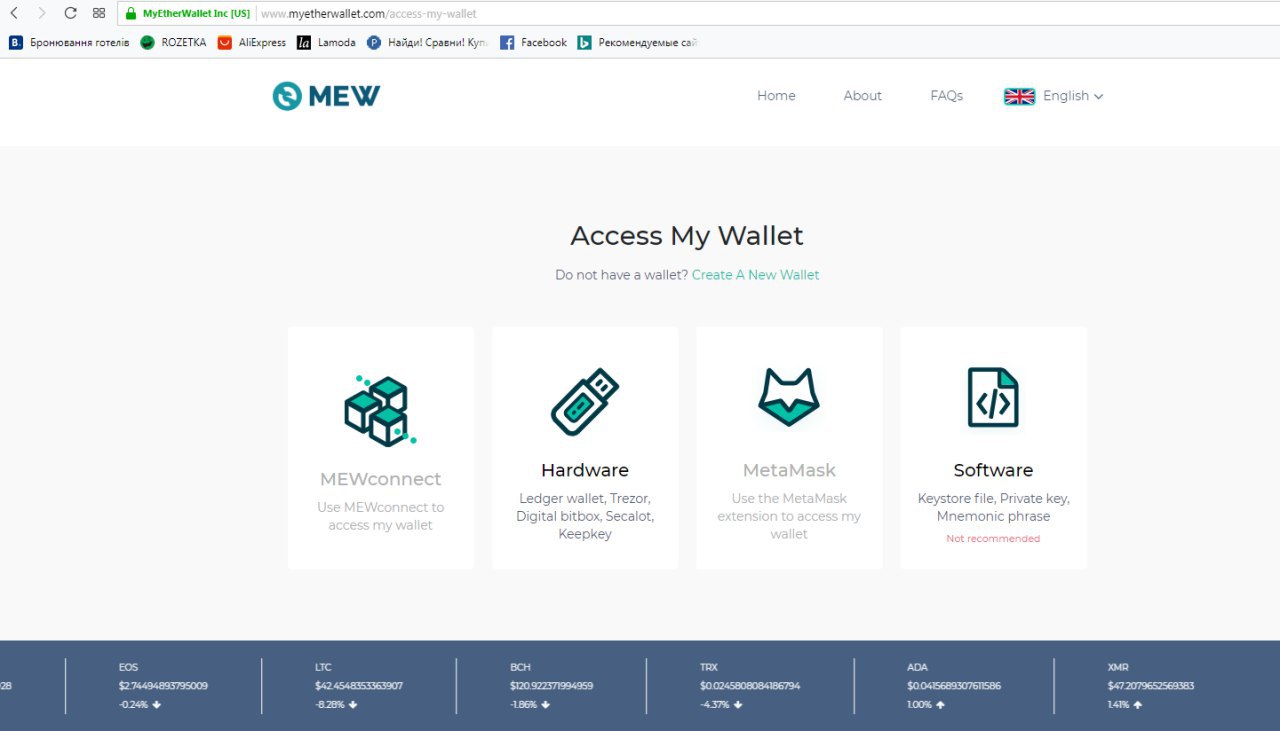This screenshot has height=731, width=1280.
Task: Open the ROZETKA bookmark
Action: pyautogui.click(x=173, y=42)
